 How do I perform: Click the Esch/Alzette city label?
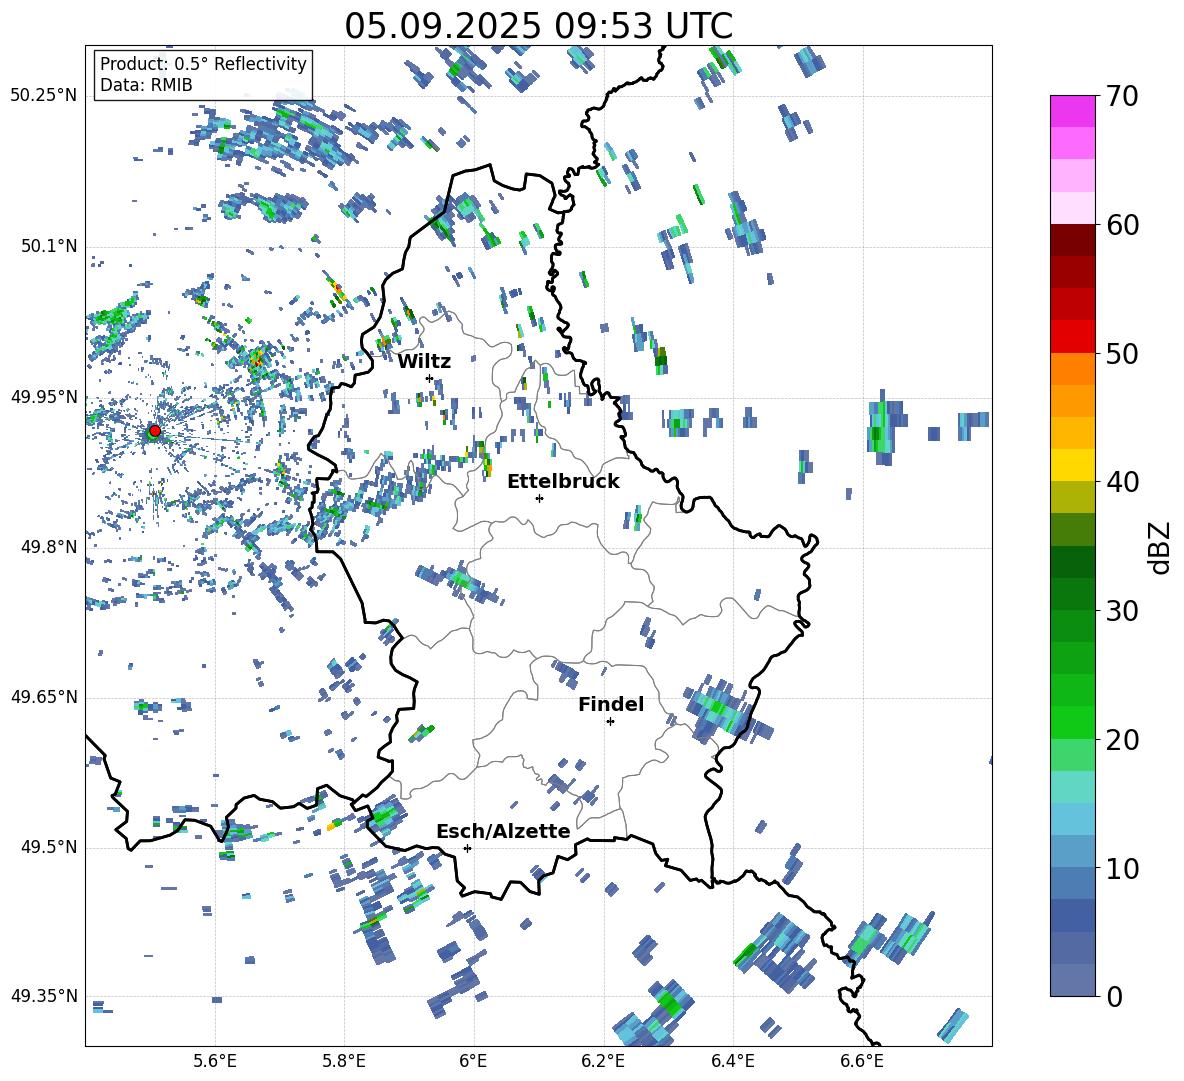(503, 831)
